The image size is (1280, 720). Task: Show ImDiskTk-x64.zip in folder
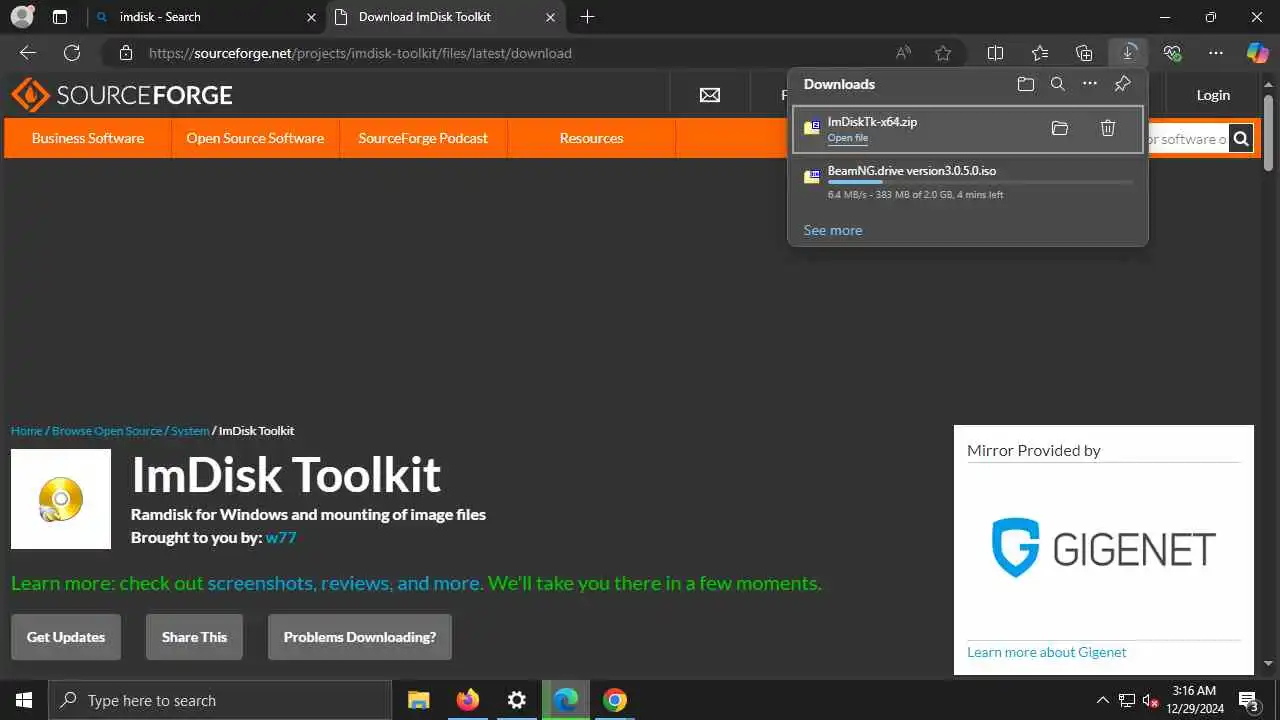[1060, 128]
